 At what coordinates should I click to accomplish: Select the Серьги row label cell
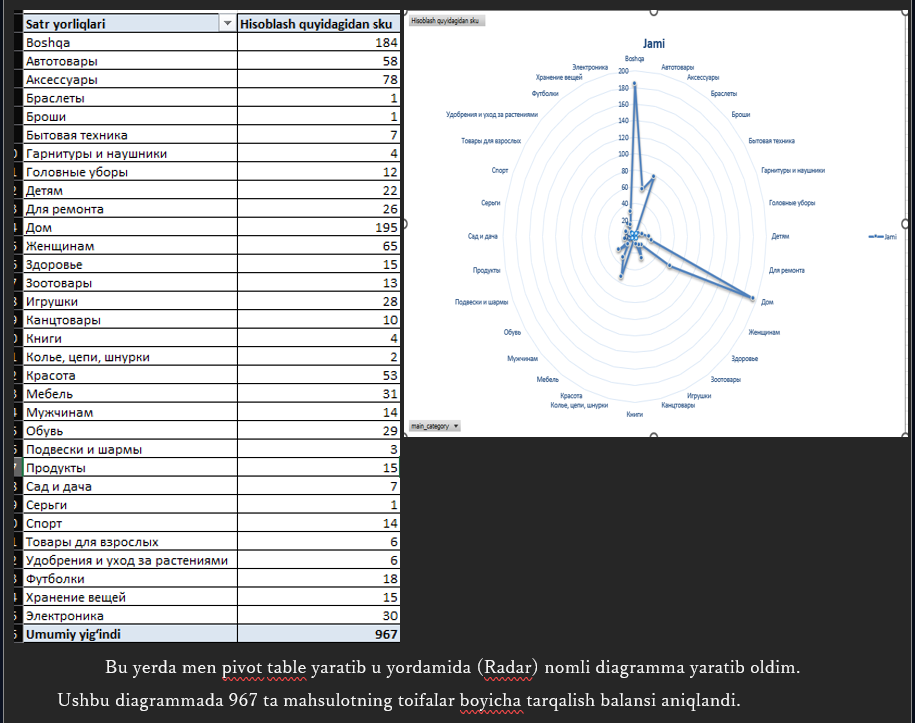[130, 504]
